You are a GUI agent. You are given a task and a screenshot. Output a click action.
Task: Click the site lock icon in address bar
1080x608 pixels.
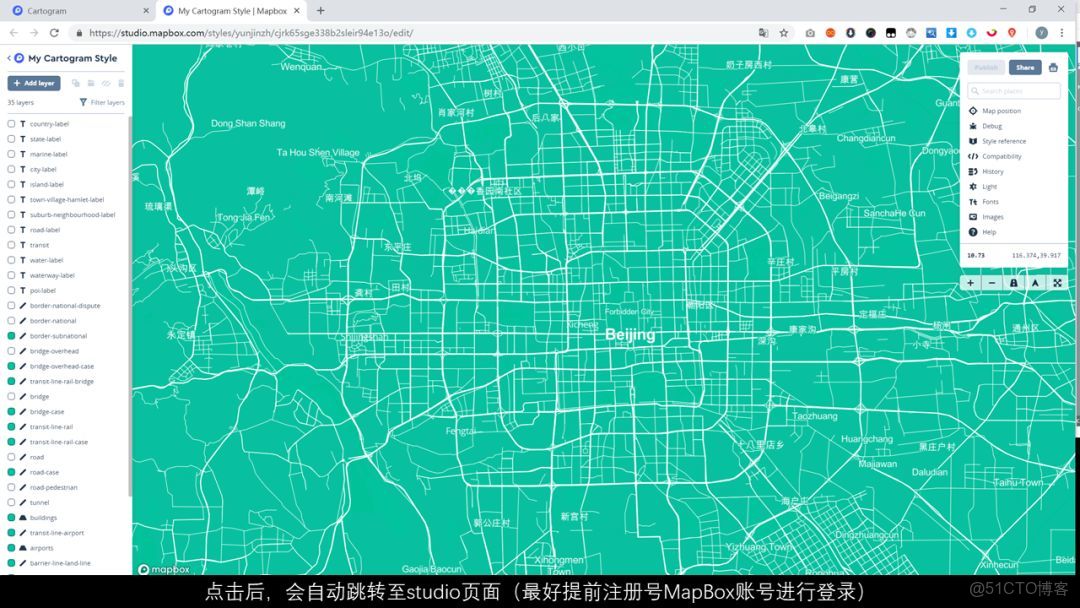pos(79,32)
